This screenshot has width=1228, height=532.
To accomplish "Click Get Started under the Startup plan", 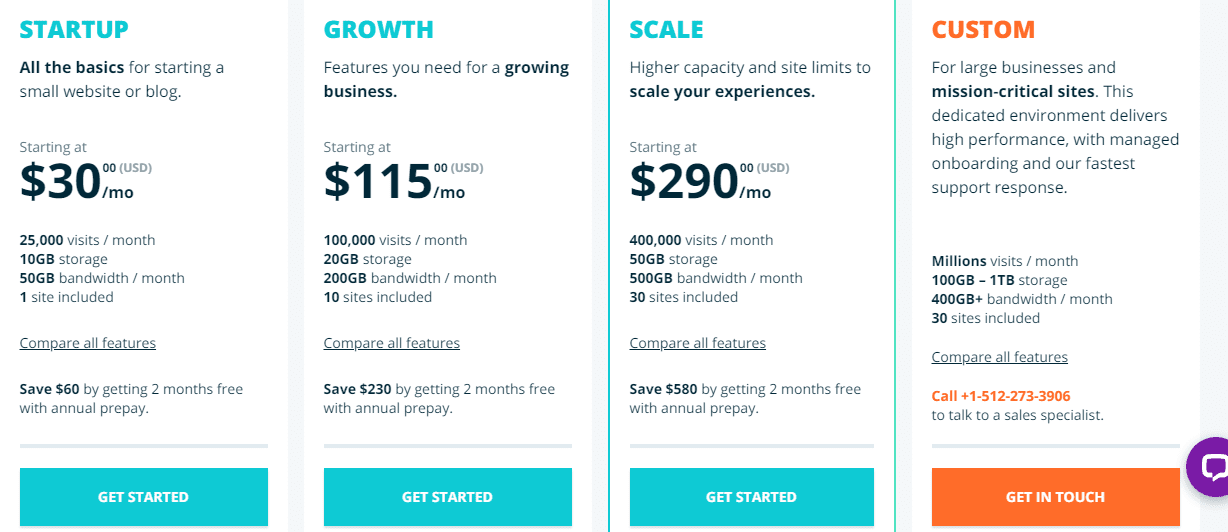I will (144, 497).
